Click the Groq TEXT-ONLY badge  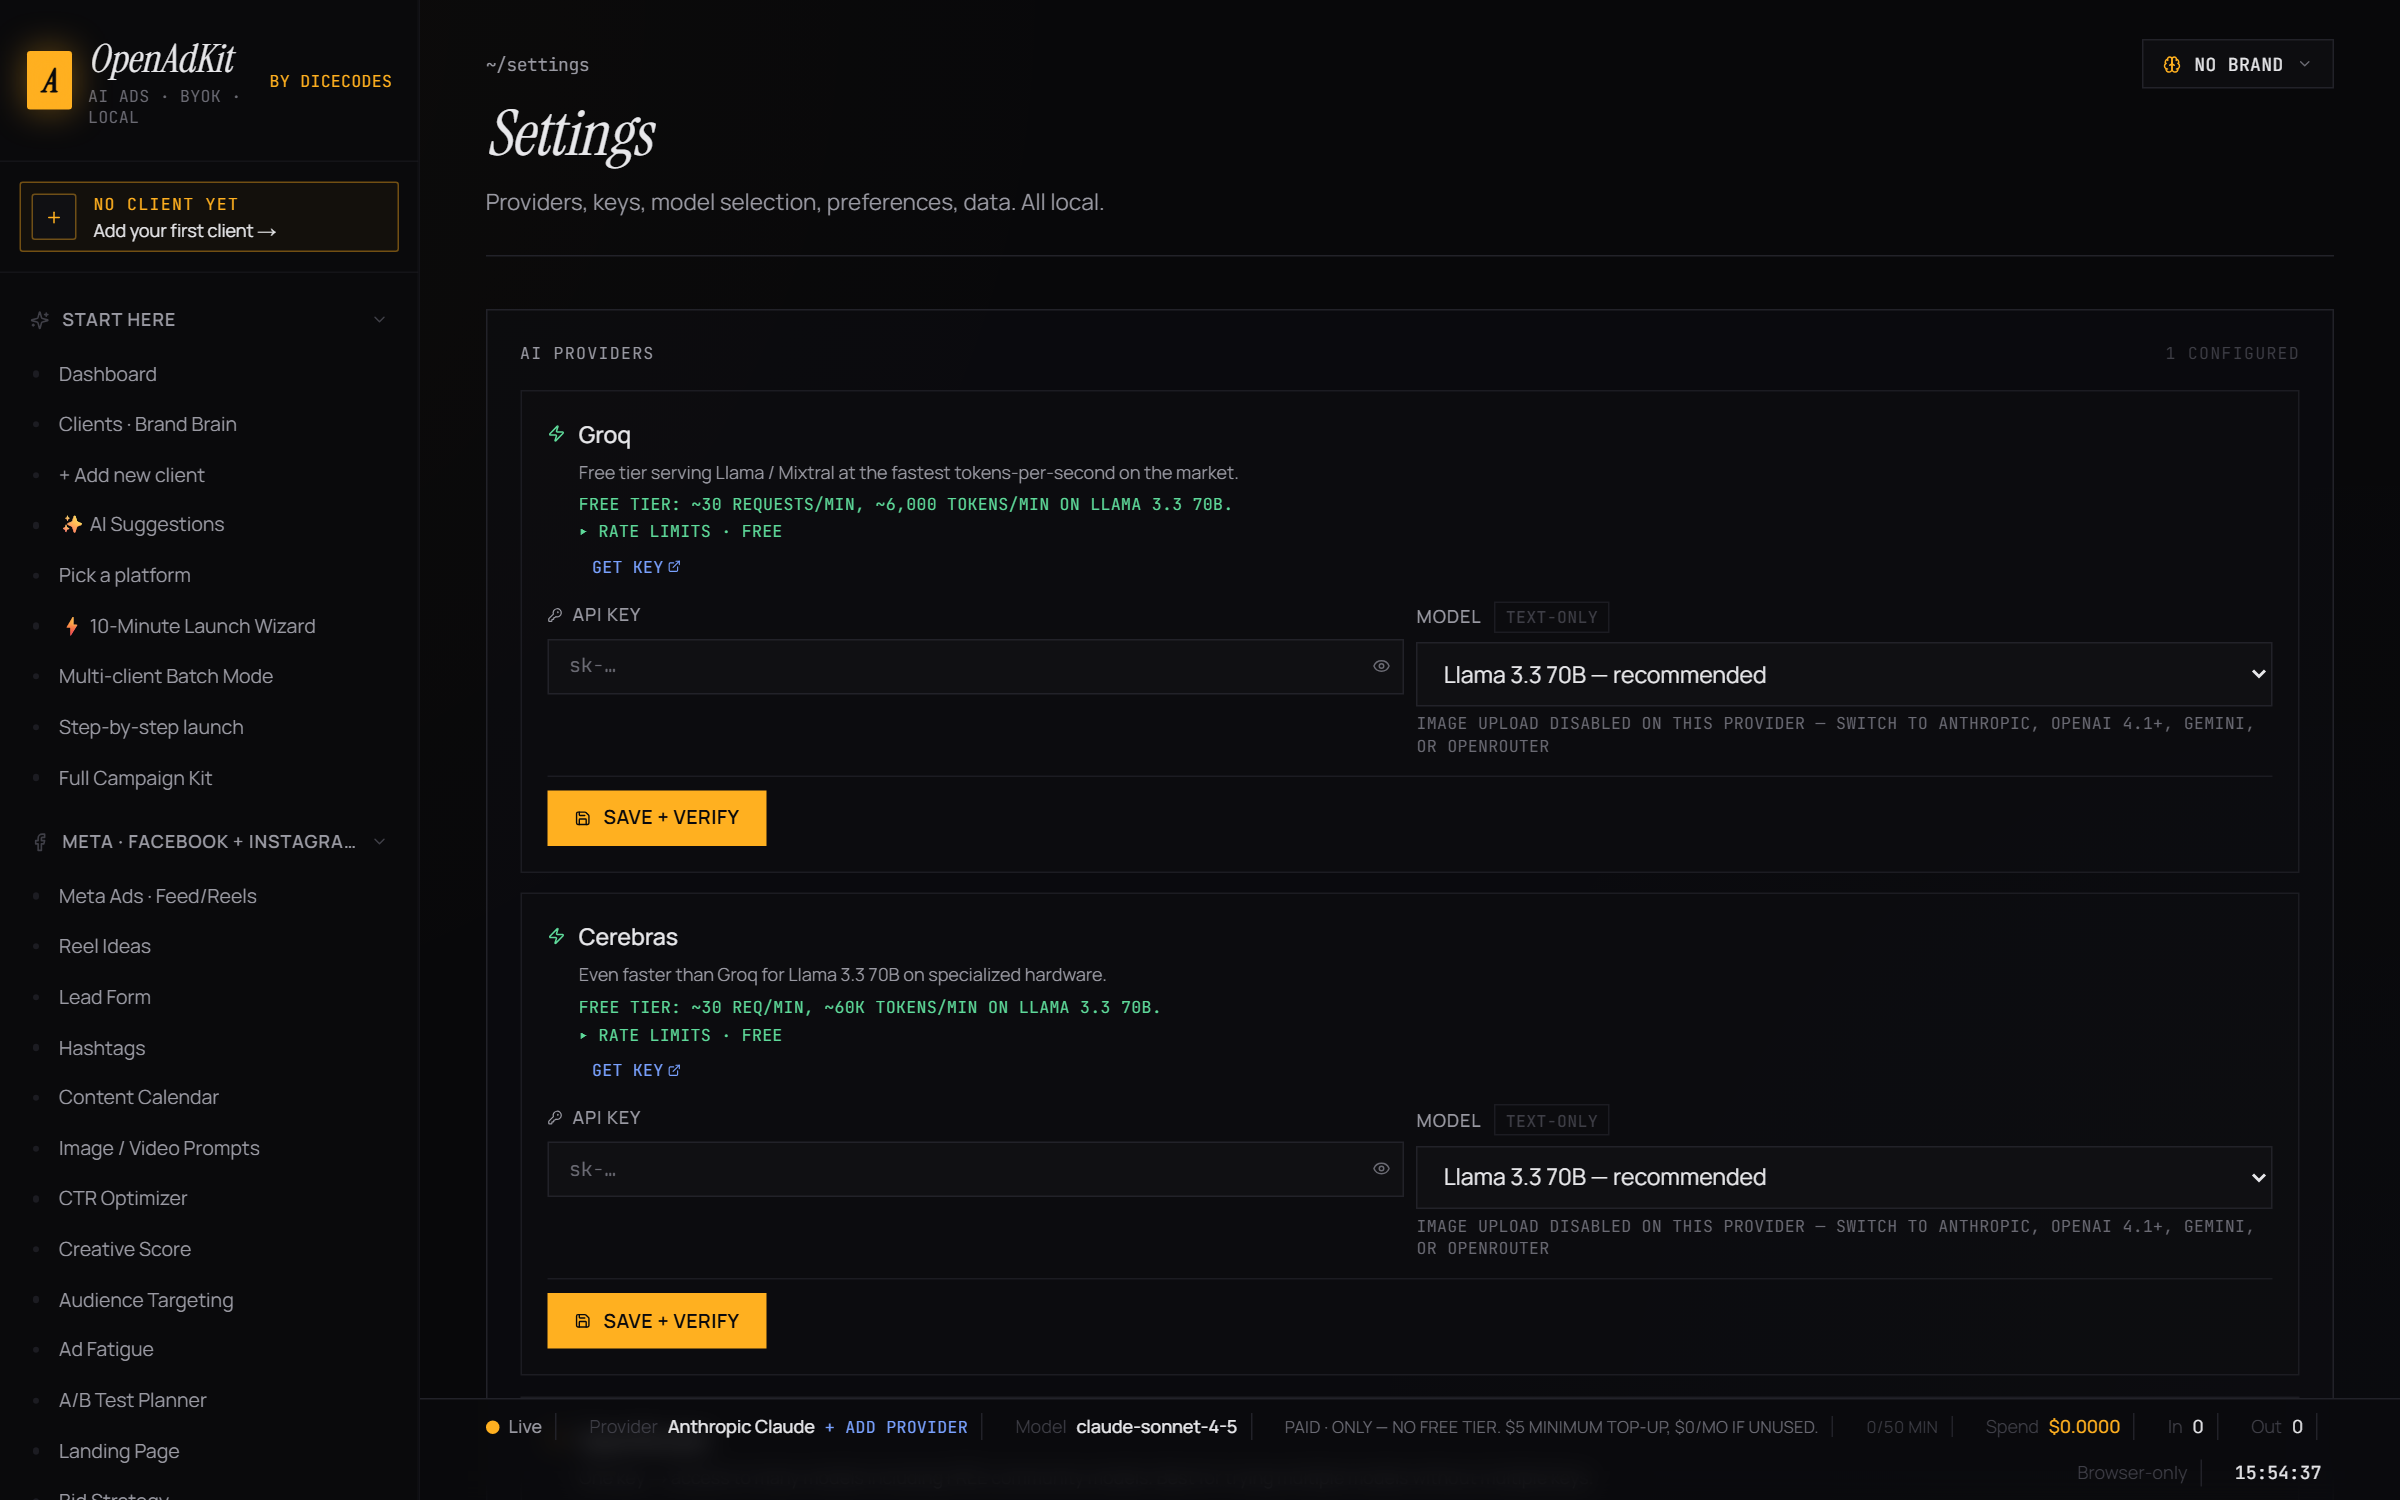coord(1551,617)
